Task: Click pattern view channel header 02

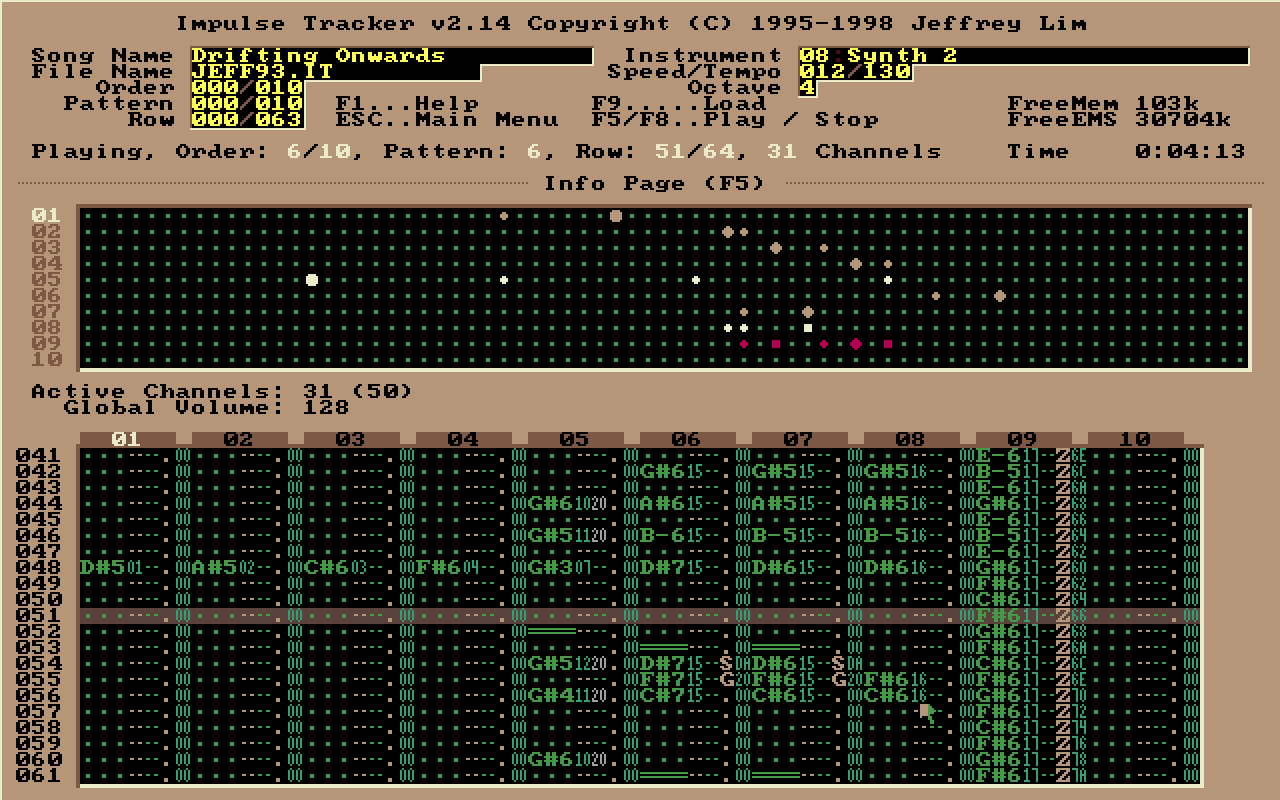Action: tap(239, 439)
